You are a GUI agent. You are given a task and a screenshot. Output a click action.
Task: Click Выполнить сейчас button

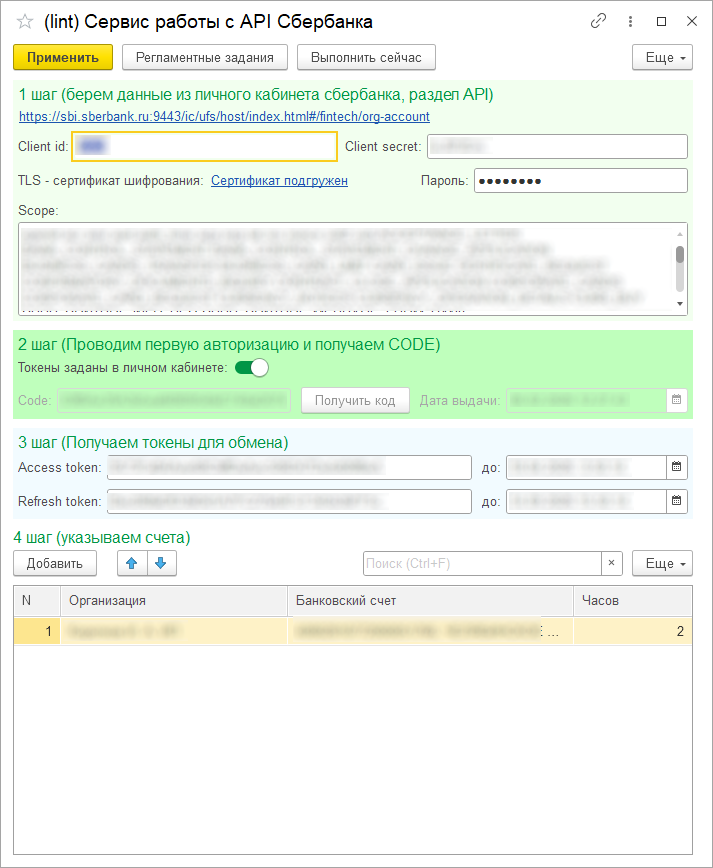pos(366,57)
